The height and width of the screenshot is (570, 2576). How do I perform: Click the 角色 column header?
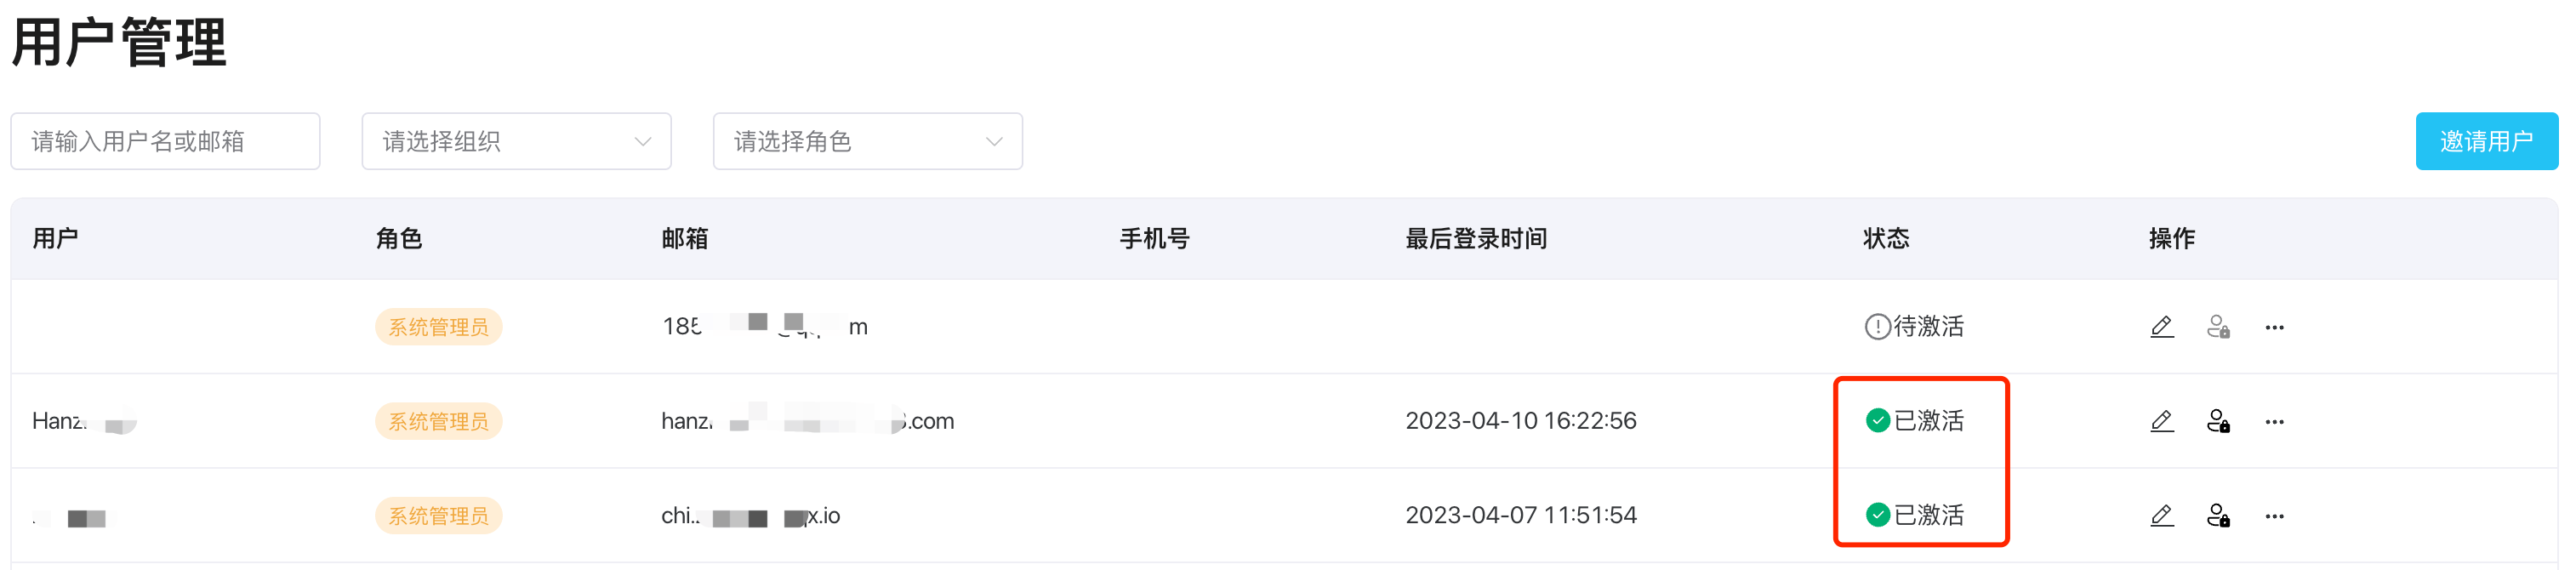pos(399,239)
